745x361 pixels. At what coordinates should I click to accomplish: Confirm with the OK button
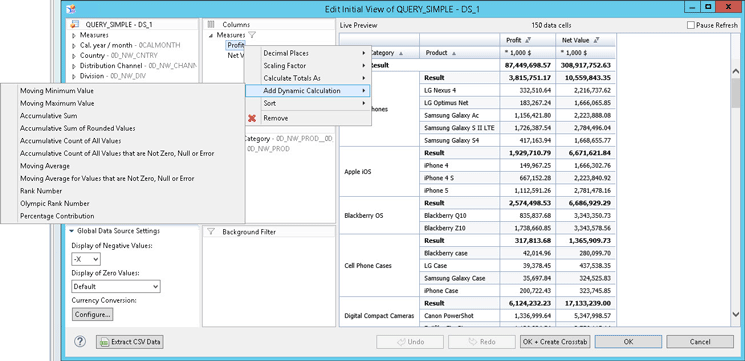[x=628, y=342]
